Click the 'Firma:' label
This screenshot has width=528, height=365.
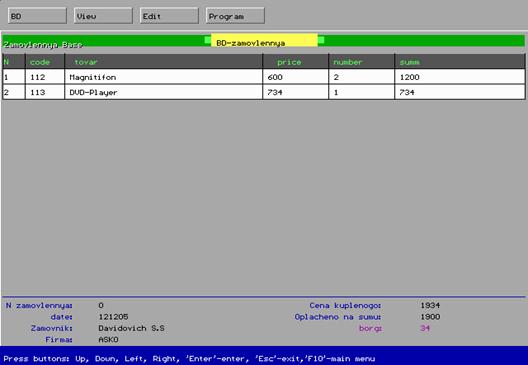coord(59,340)
